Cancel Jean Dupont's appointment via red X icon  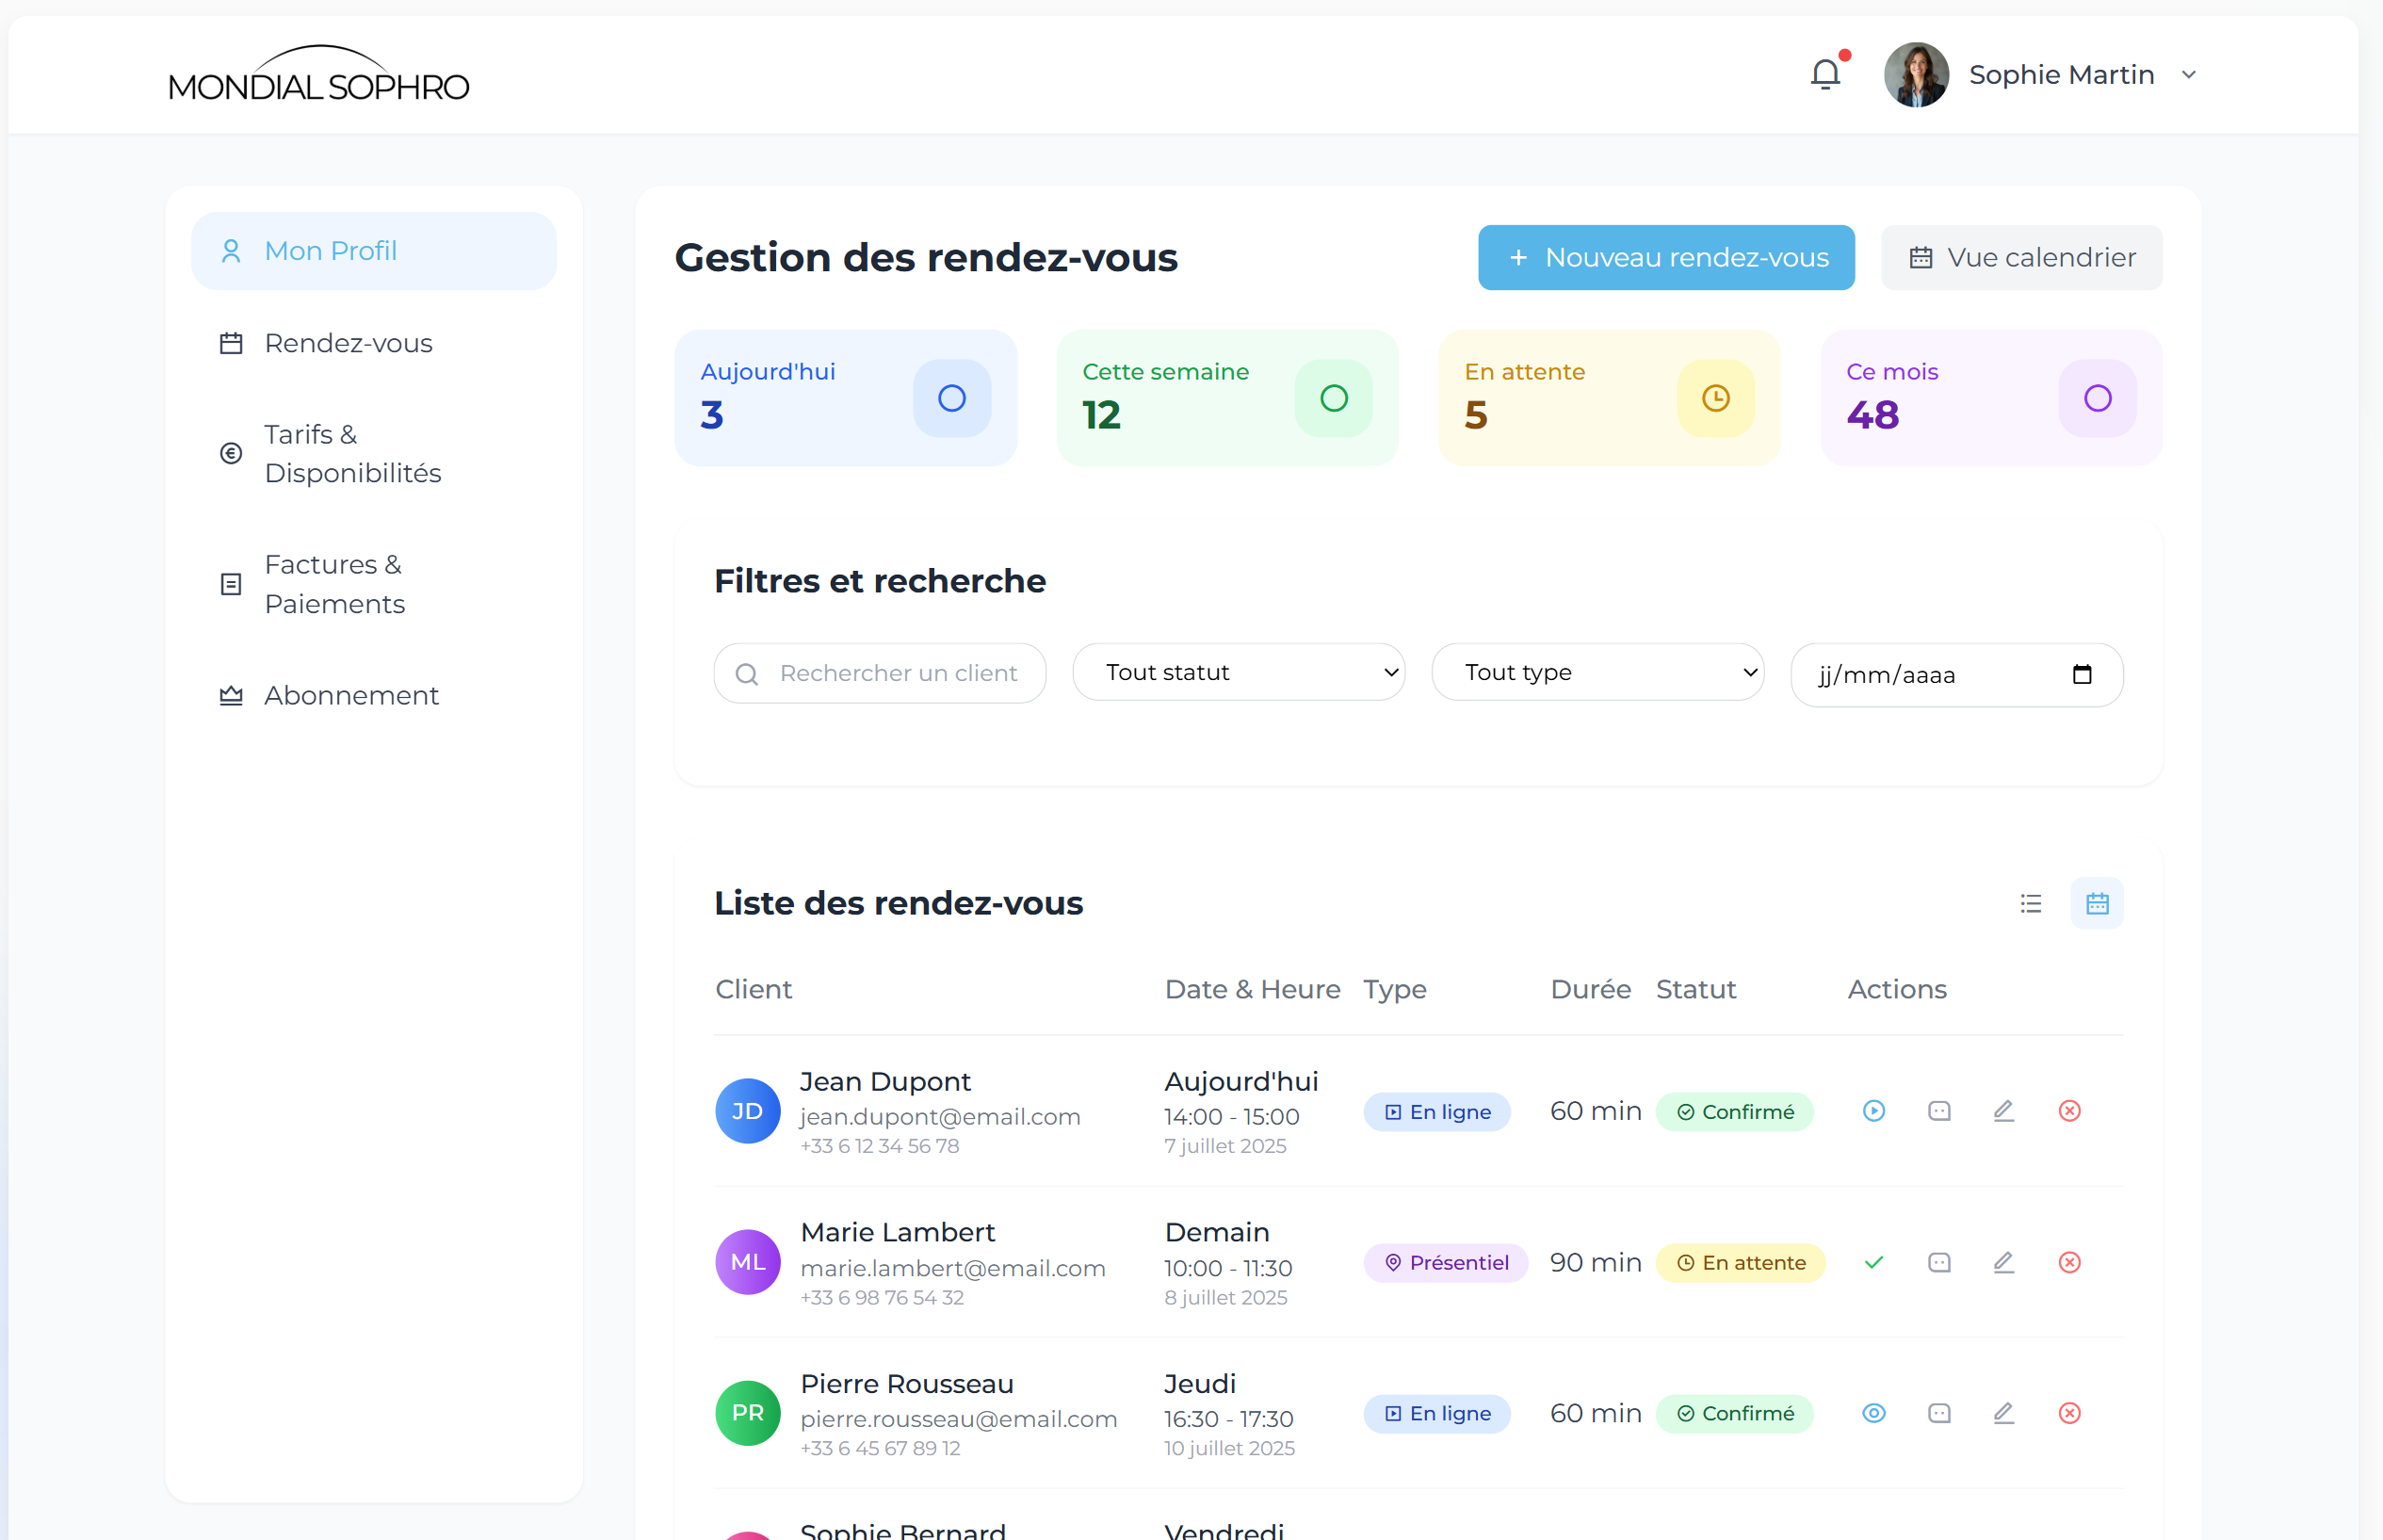pyautogui.click(x=2069, y=1110)
